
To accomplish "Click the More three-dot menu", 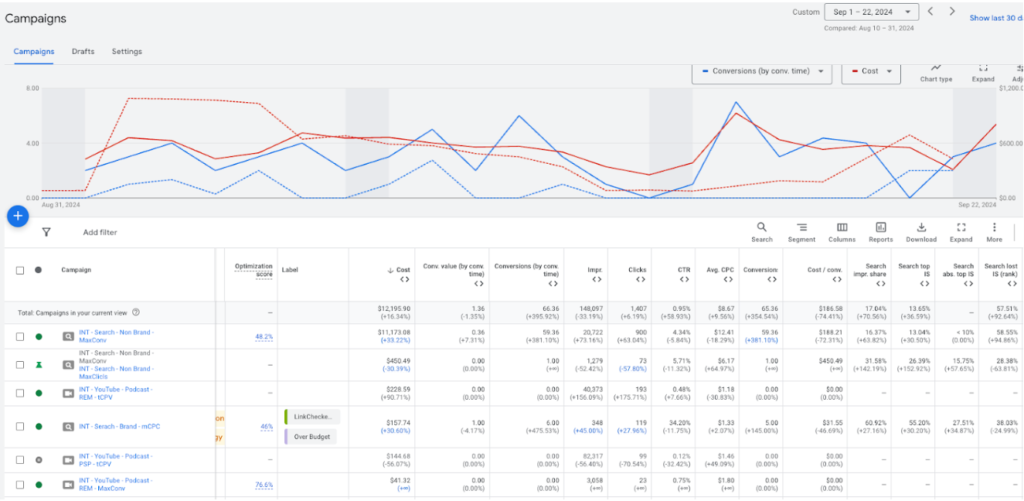I will (x=994, y=232).
